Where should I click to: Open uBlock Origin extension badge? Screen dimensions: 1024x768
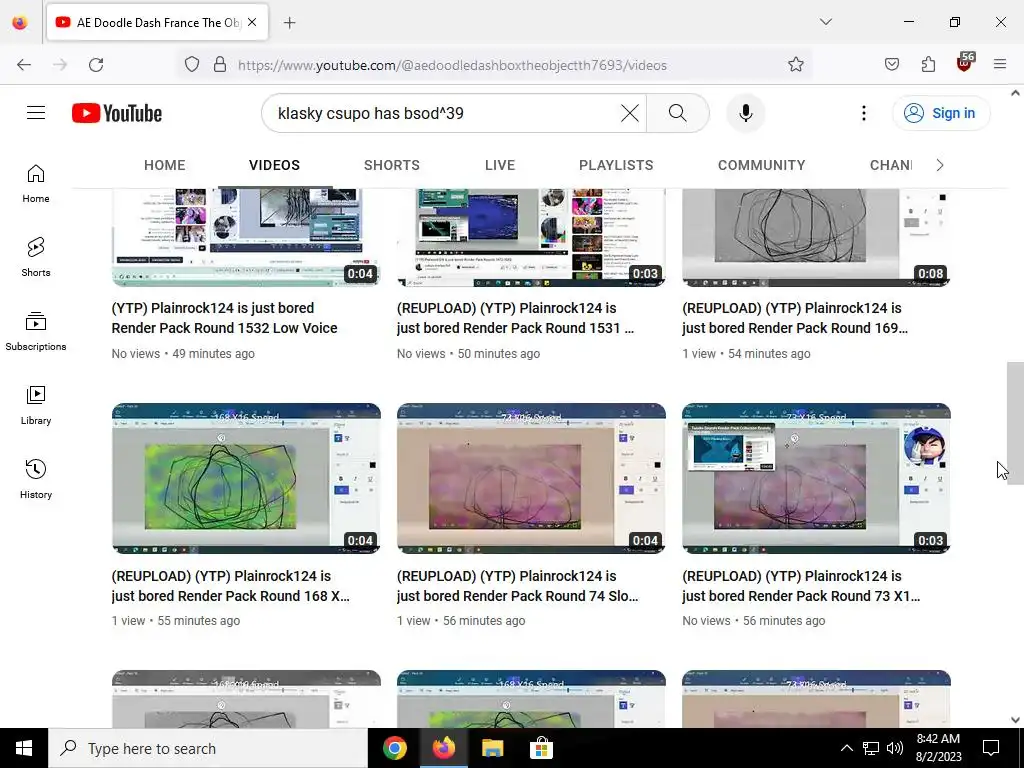point(965,63)
